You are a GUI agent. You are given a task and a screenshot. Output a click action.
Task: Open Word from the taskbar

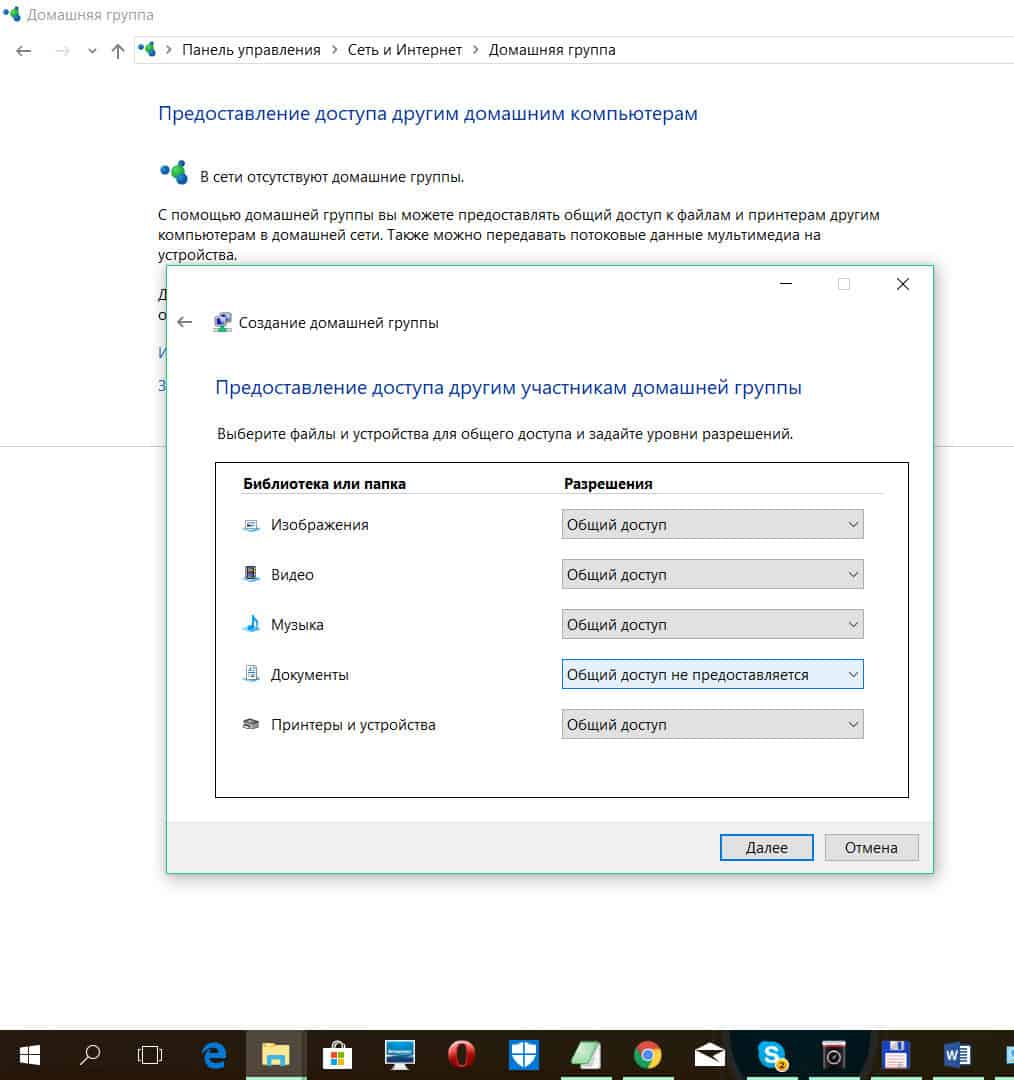(x=957, y=1054)
